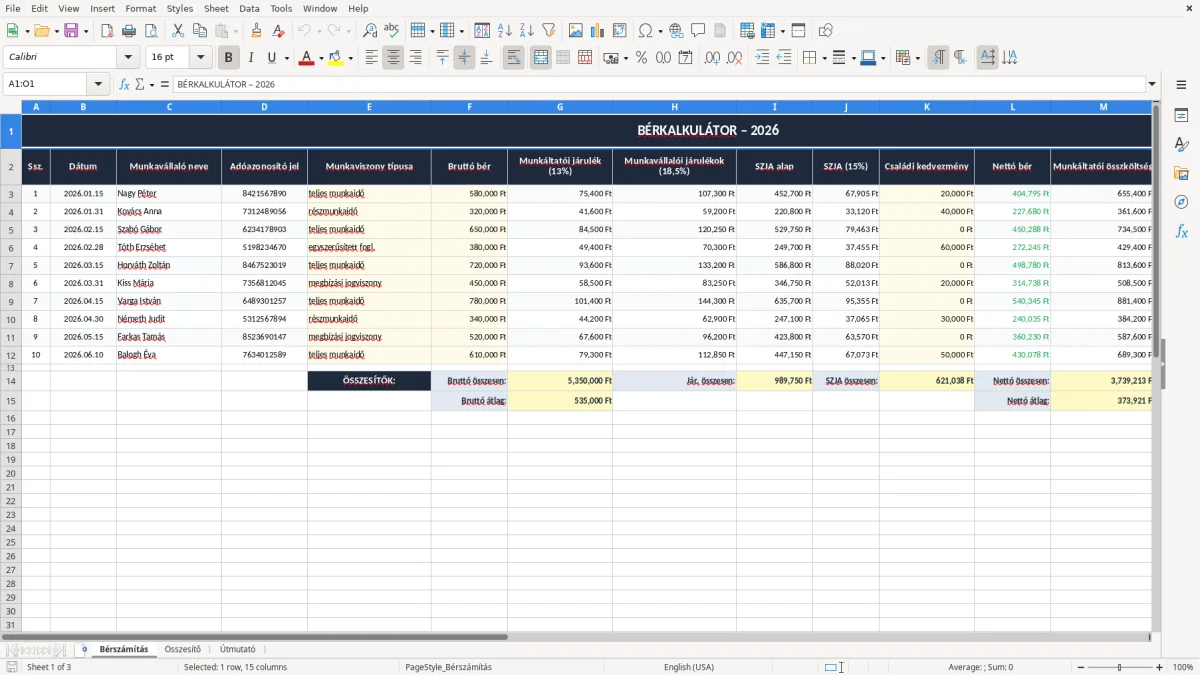Open Borders dropdown arrow
This screenshot has height=675, width=1200.
click(823, 58)
